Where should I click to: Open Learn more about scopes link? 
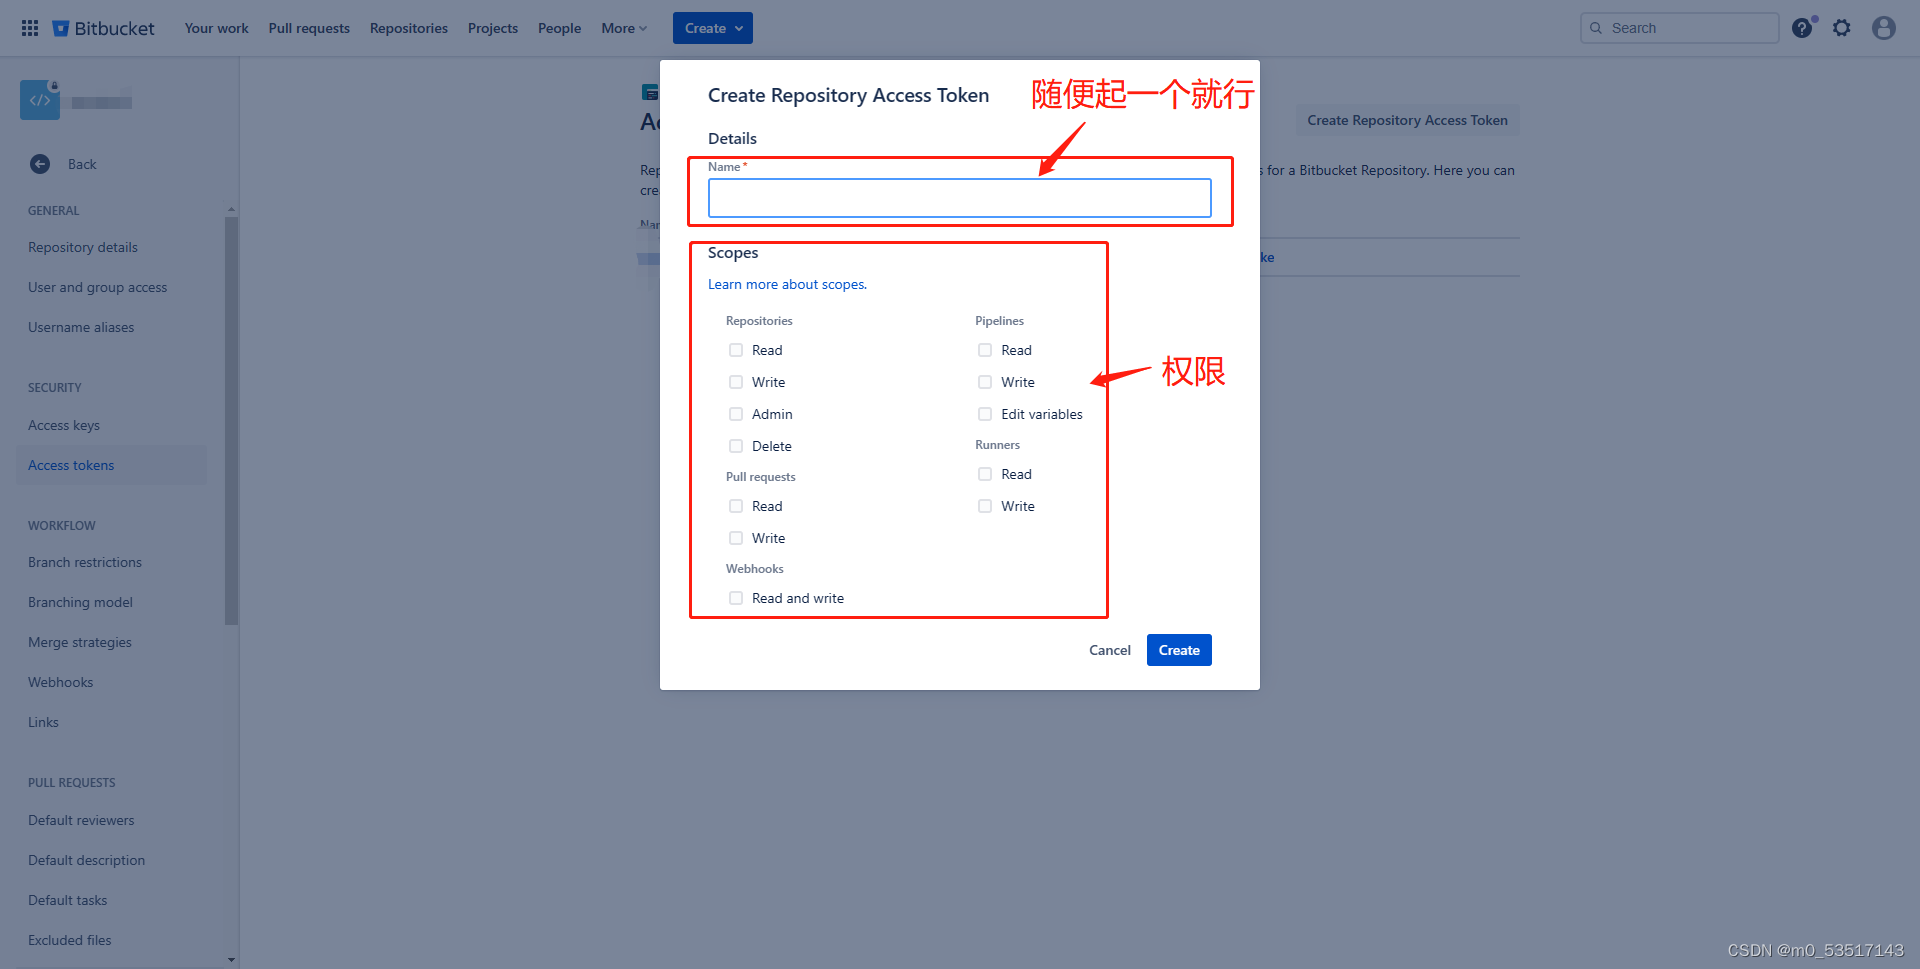[786, 284]
